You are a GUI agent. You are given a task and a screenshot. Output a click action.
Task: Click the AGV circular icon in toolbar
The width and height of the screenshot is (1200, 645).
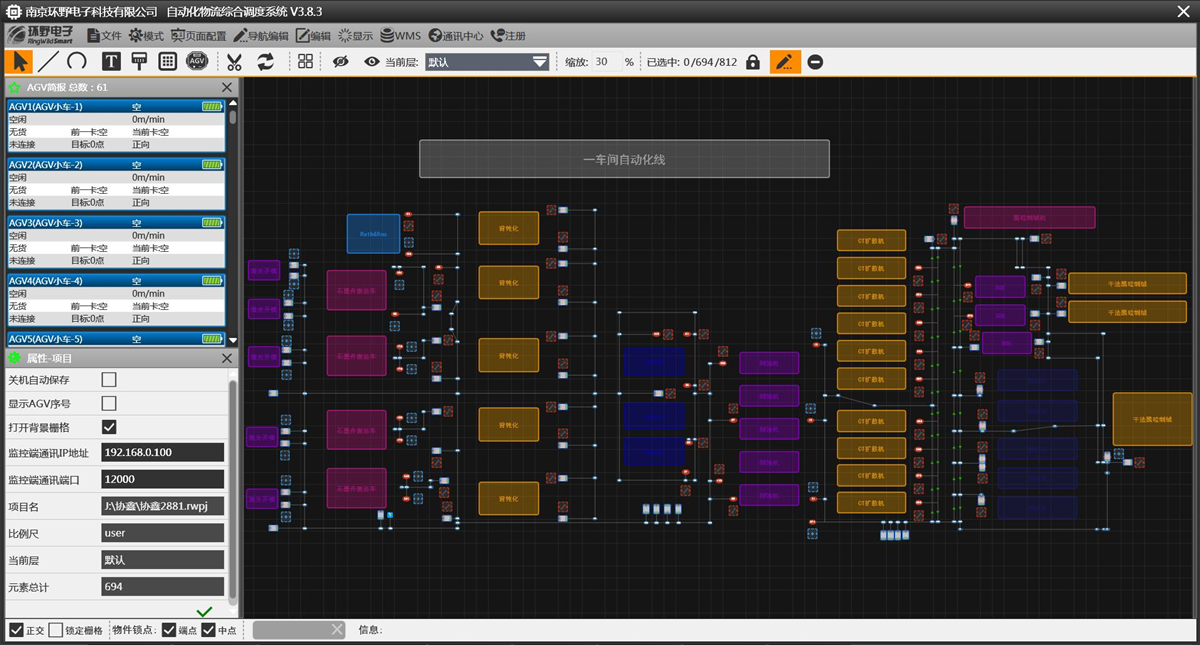(197, 62)
